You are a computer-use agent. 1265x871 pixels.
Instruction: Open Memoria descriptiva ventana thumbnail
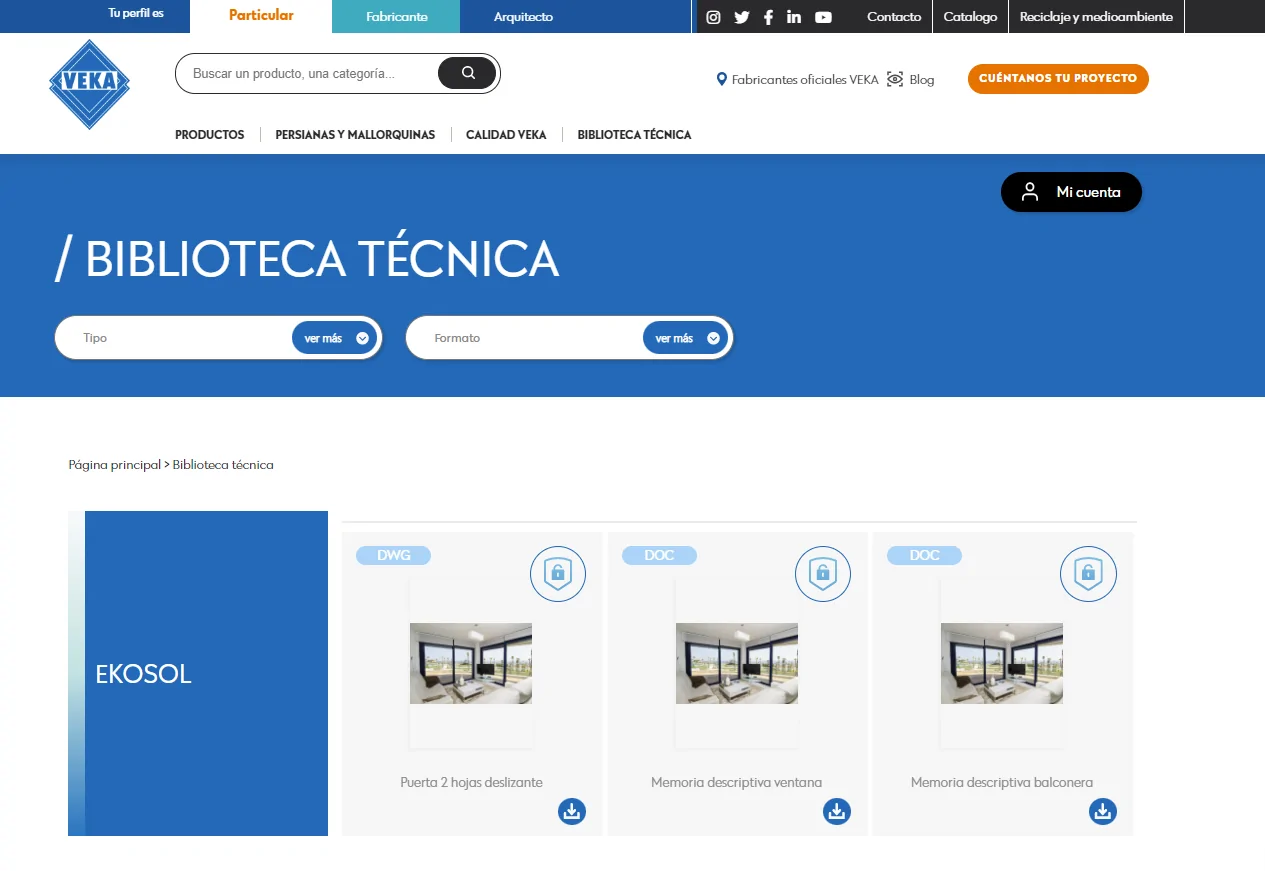(737, 663)
